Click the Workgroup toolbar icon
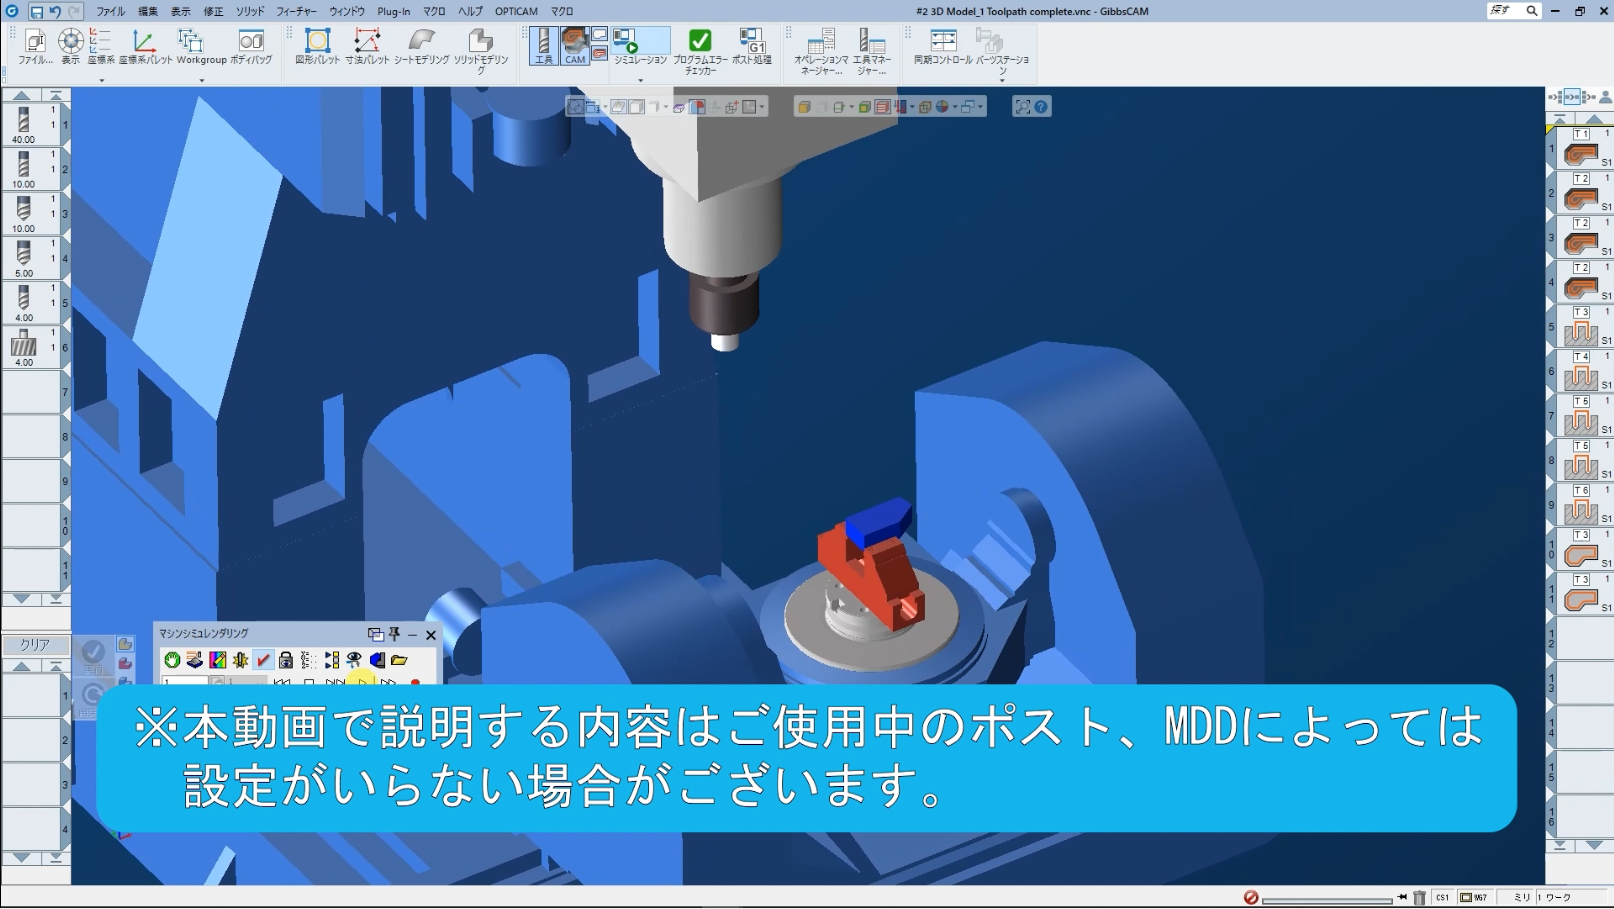The width and height of the screenshot is (1614, 909). pos(201,46)
